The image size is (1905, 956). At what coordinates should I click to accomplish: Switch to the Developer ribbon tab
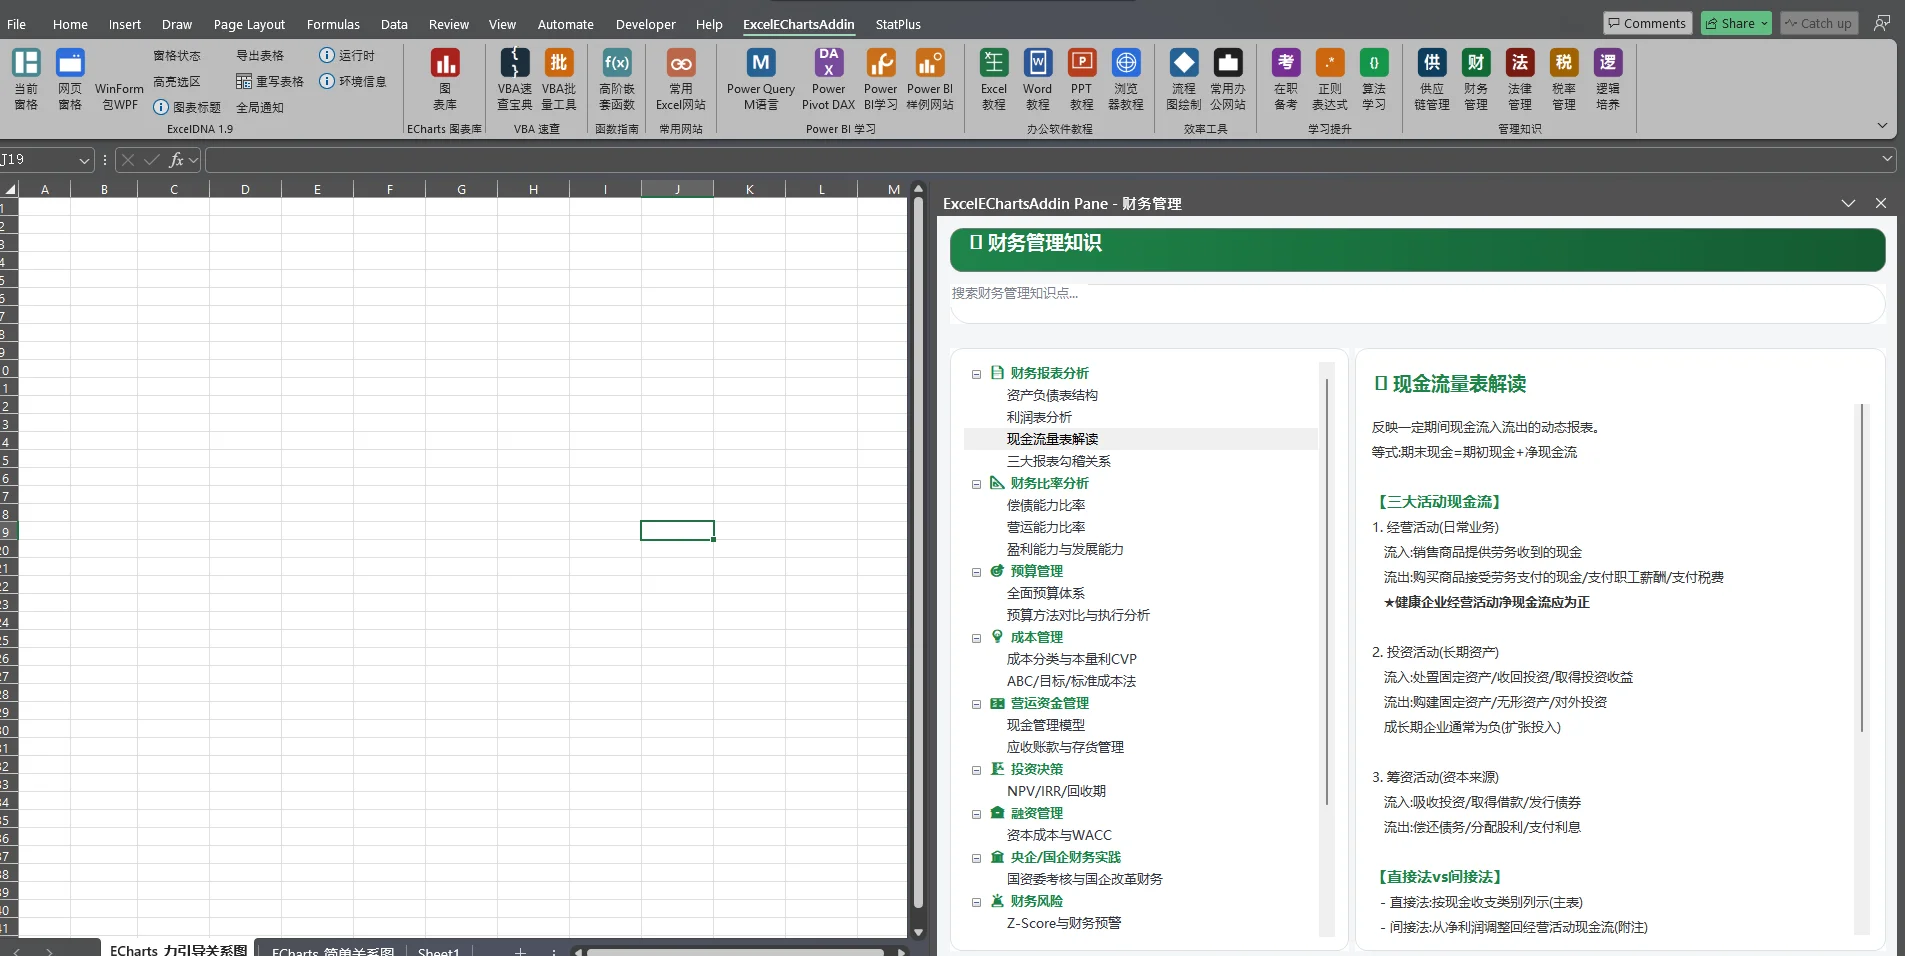645,24
